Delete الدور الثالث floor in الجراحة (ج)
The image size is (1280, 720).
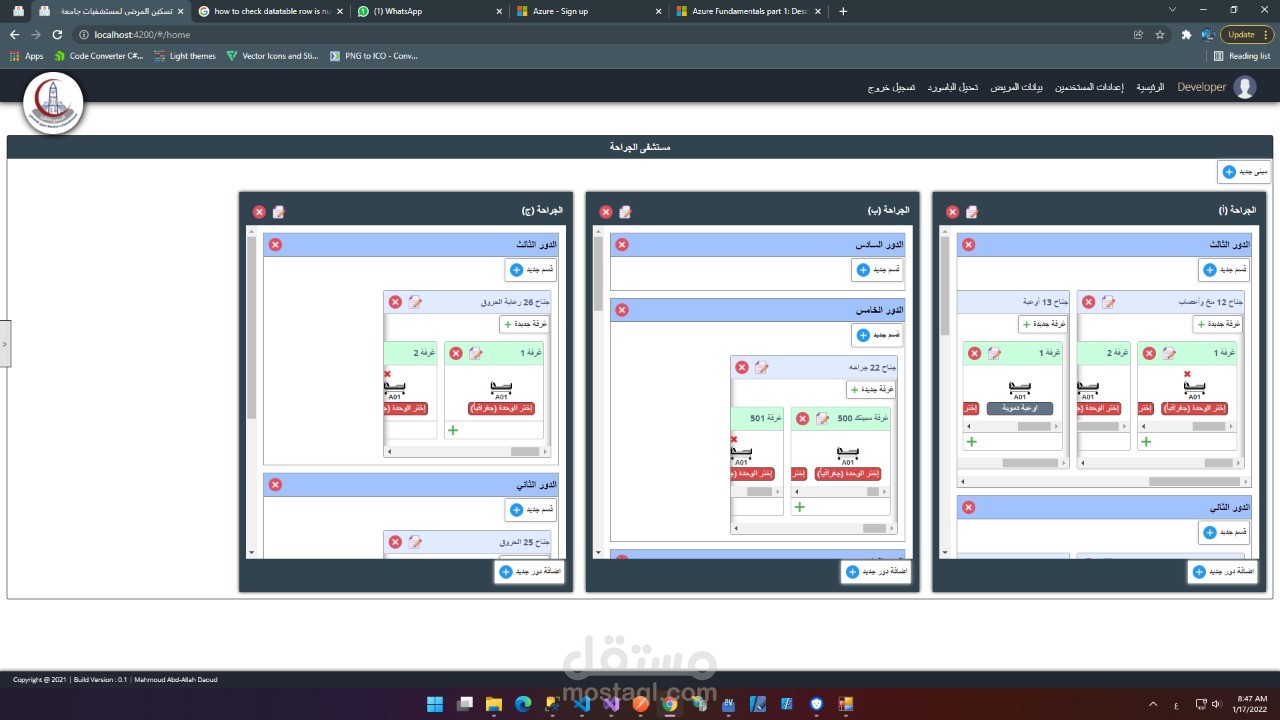click(275, 245)
